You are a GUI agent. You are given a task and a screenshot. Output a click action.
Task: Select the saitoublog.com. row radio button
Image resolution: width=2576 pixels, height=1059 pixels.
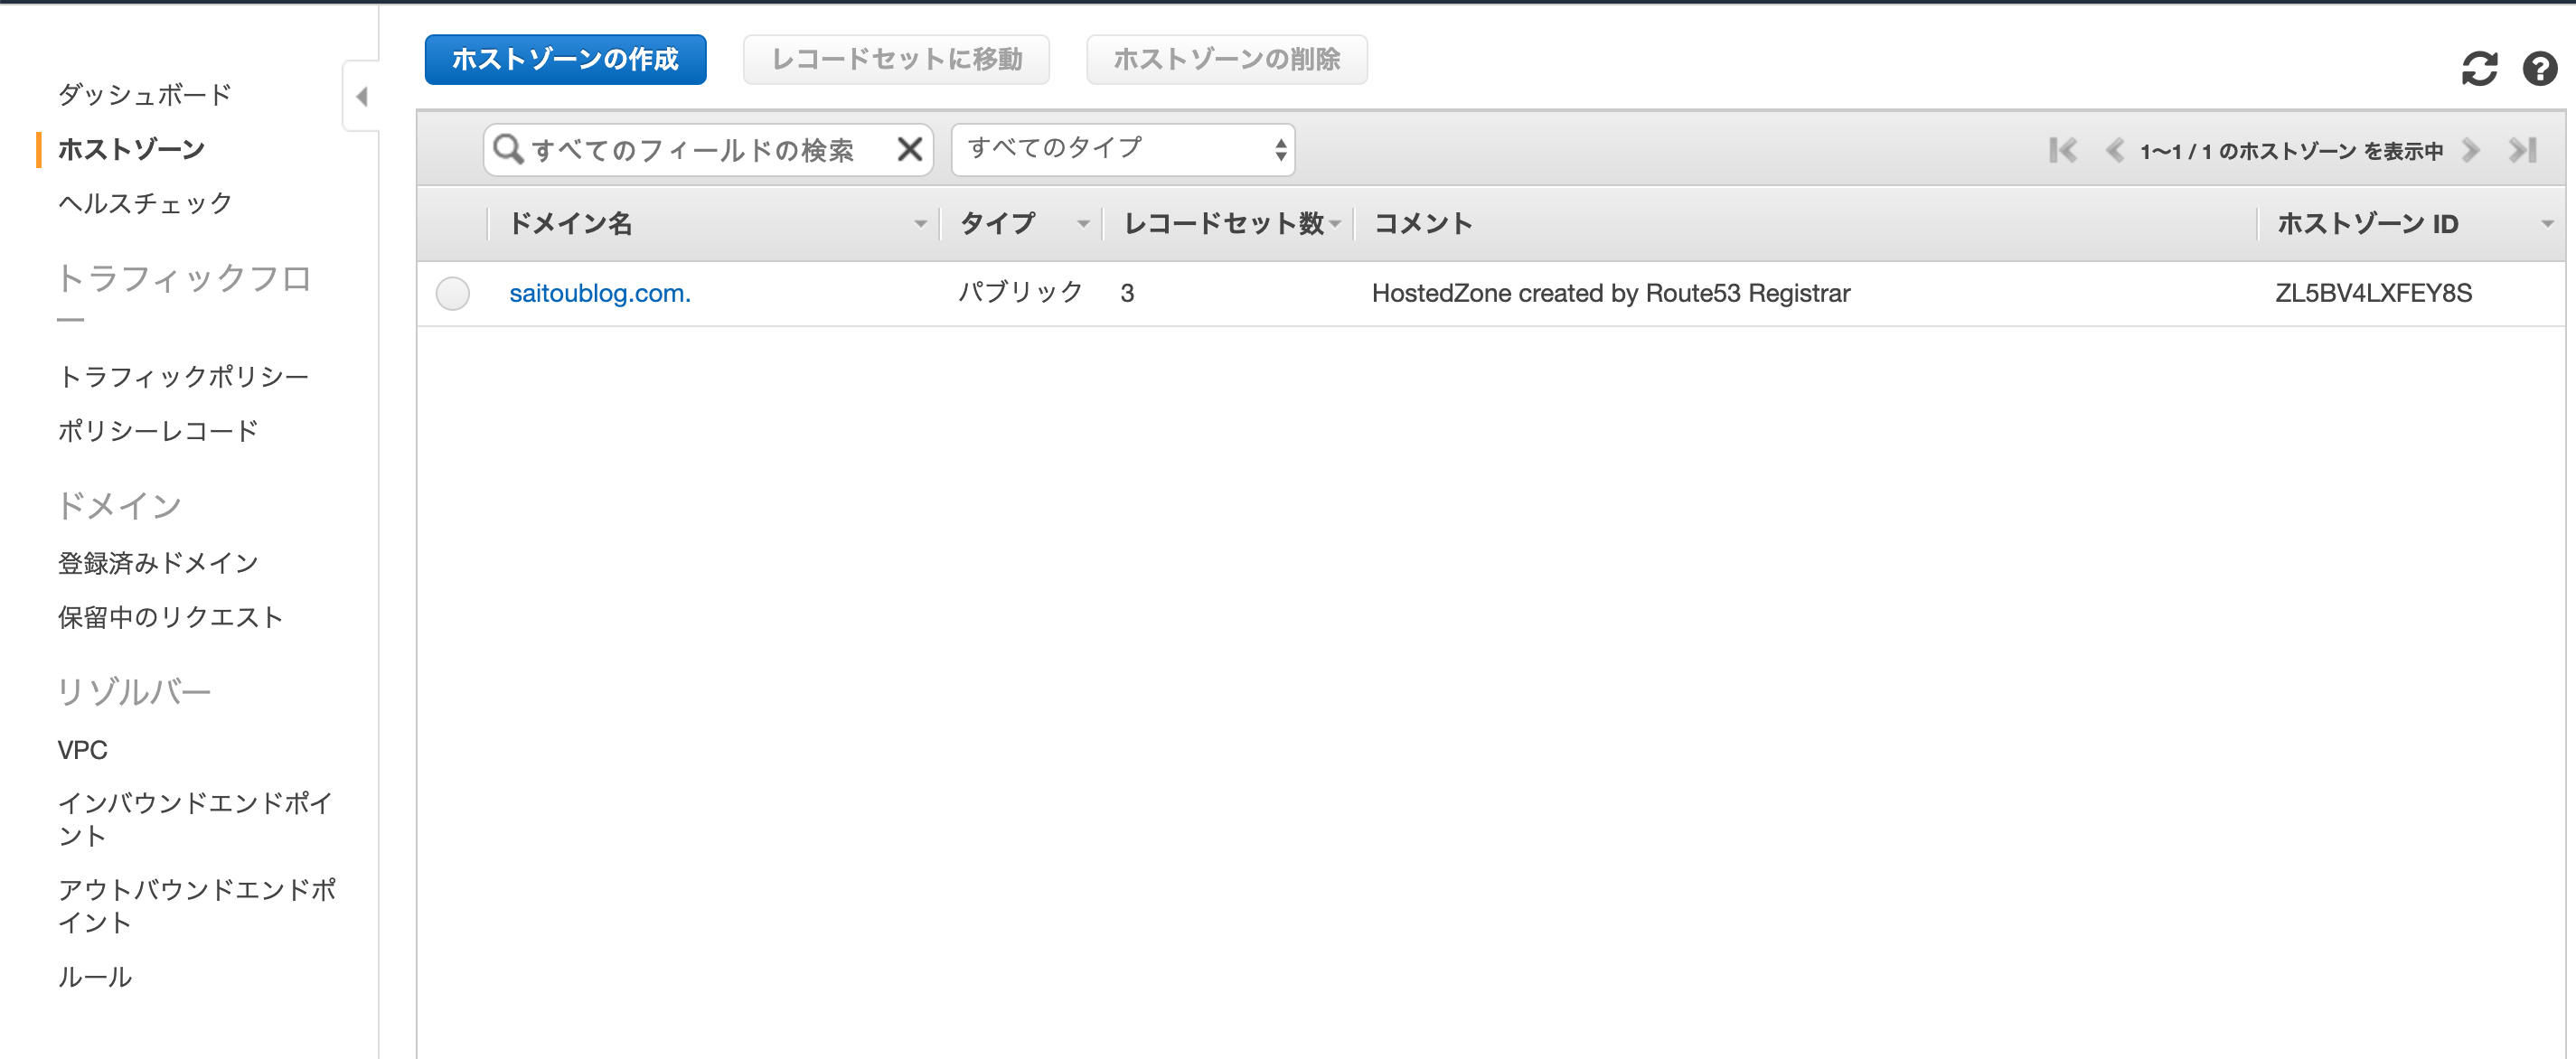click(452, 293)
